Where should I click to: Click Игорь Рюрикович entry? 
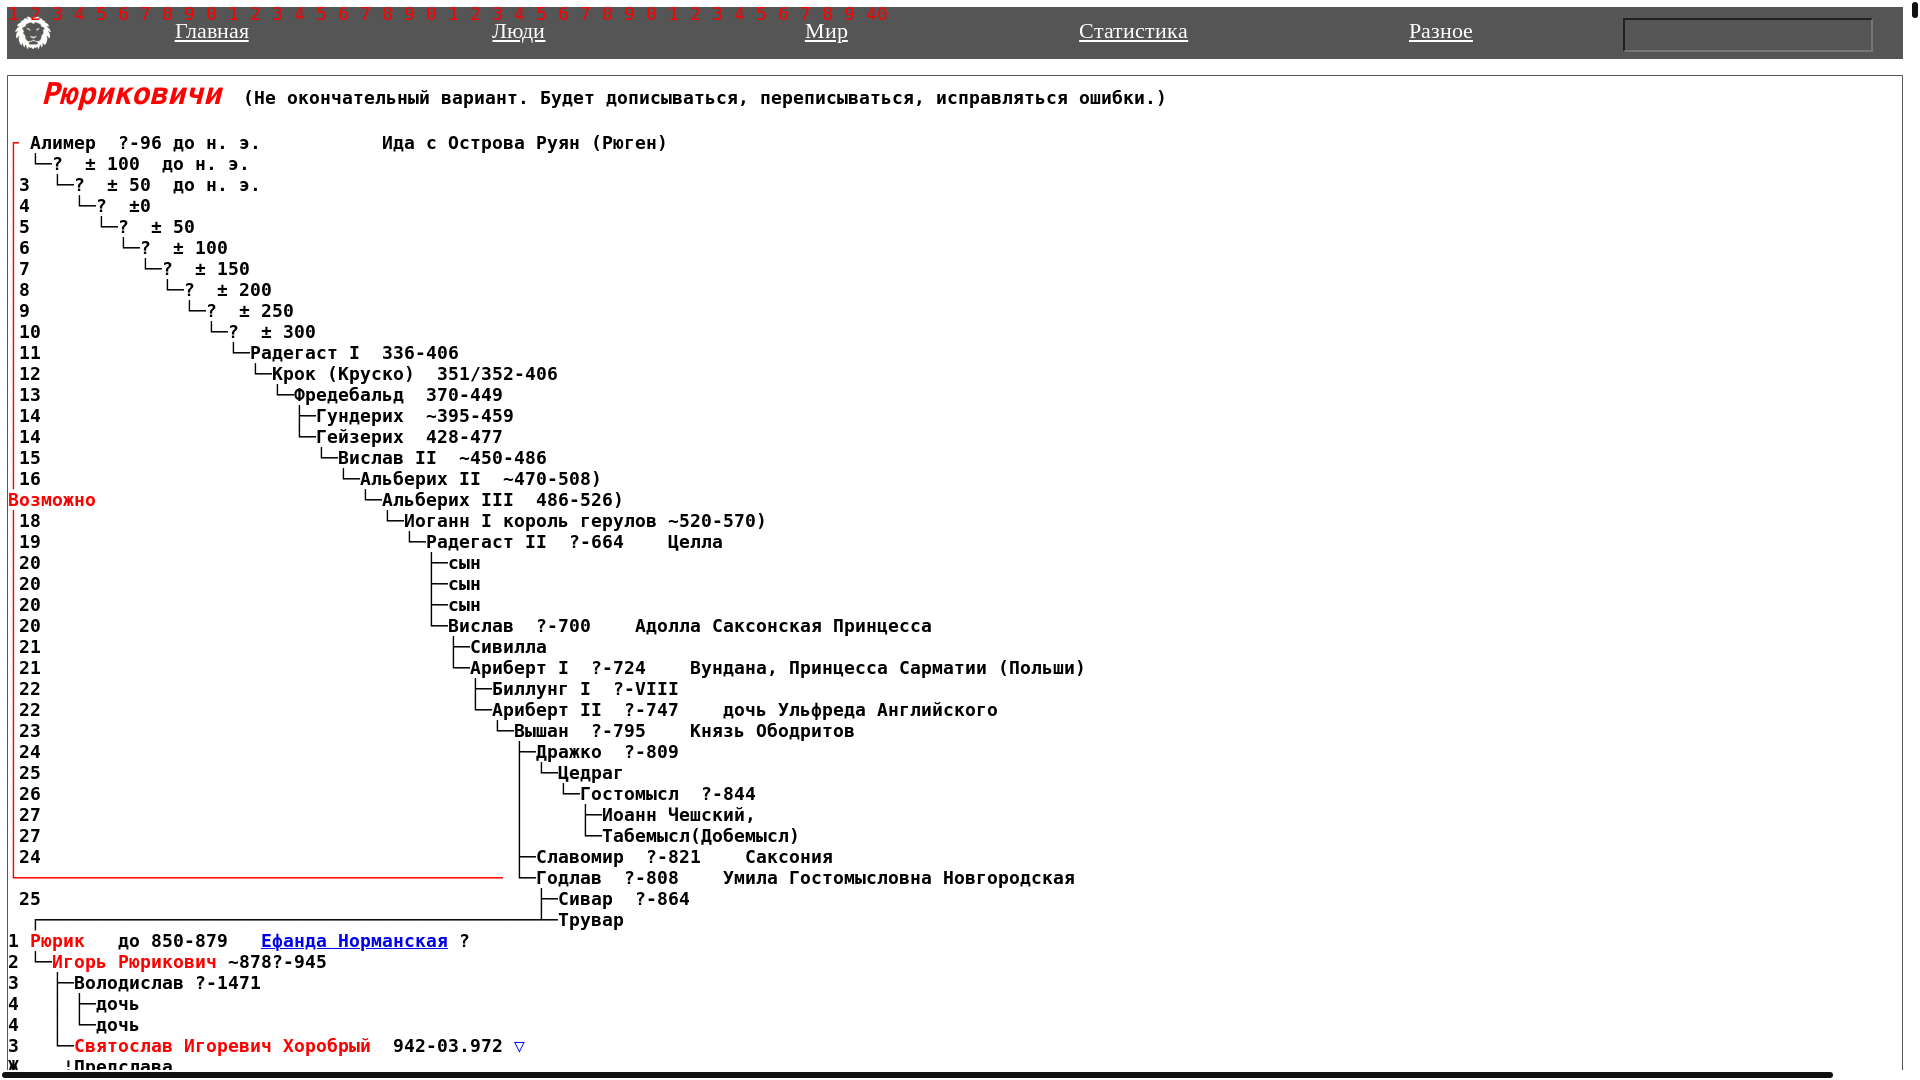pyautogui.click(x=134, y=962)
